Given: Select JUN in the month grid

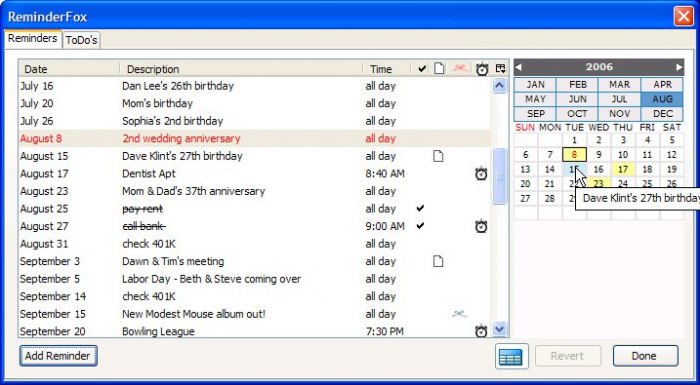Looking at the screenshot, I should coord(577,99).
